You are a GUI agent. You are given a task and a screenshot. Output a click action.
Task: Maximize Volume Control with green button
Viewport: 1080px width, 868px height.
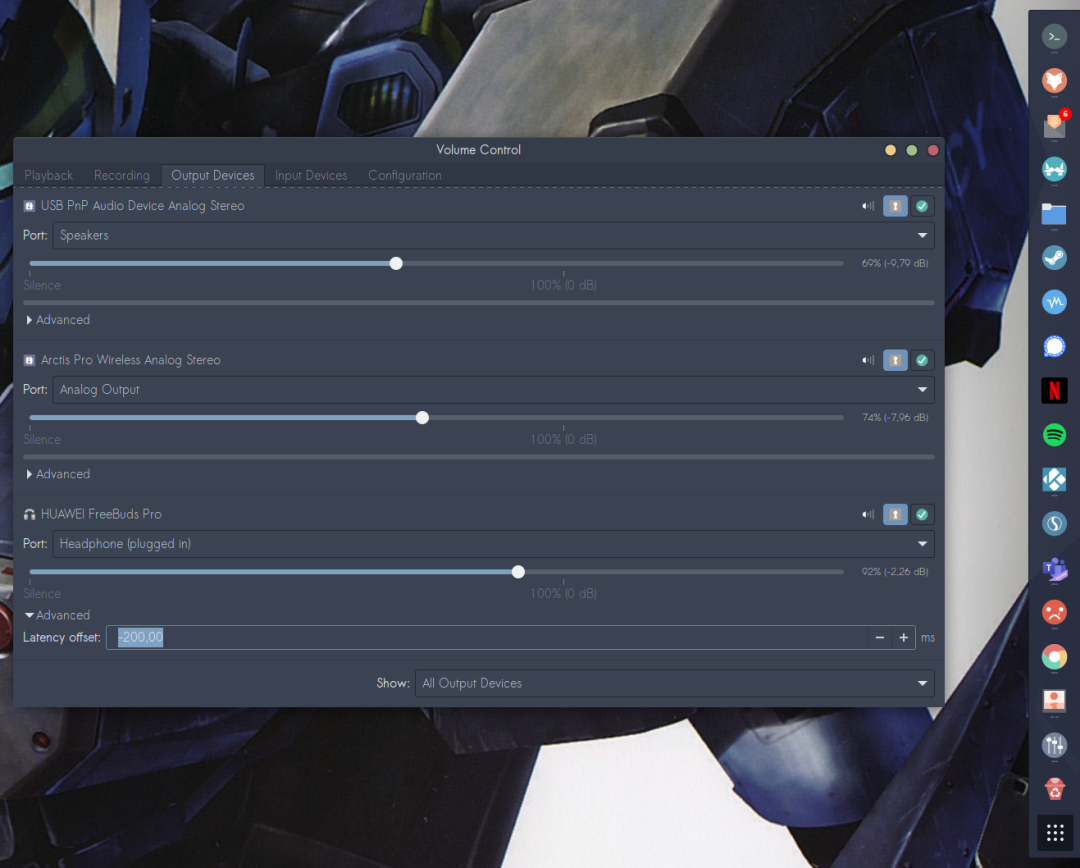912,150
